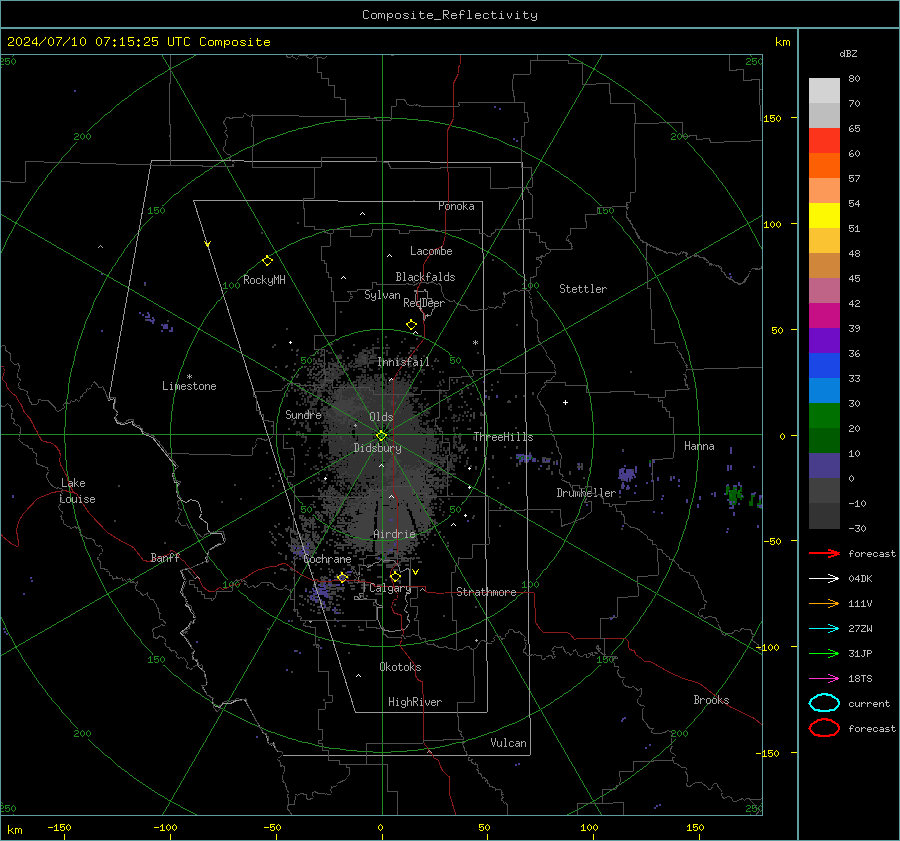Click the Composite_Reflectivity title
This screenshot has height=841, width=900.
449,15
